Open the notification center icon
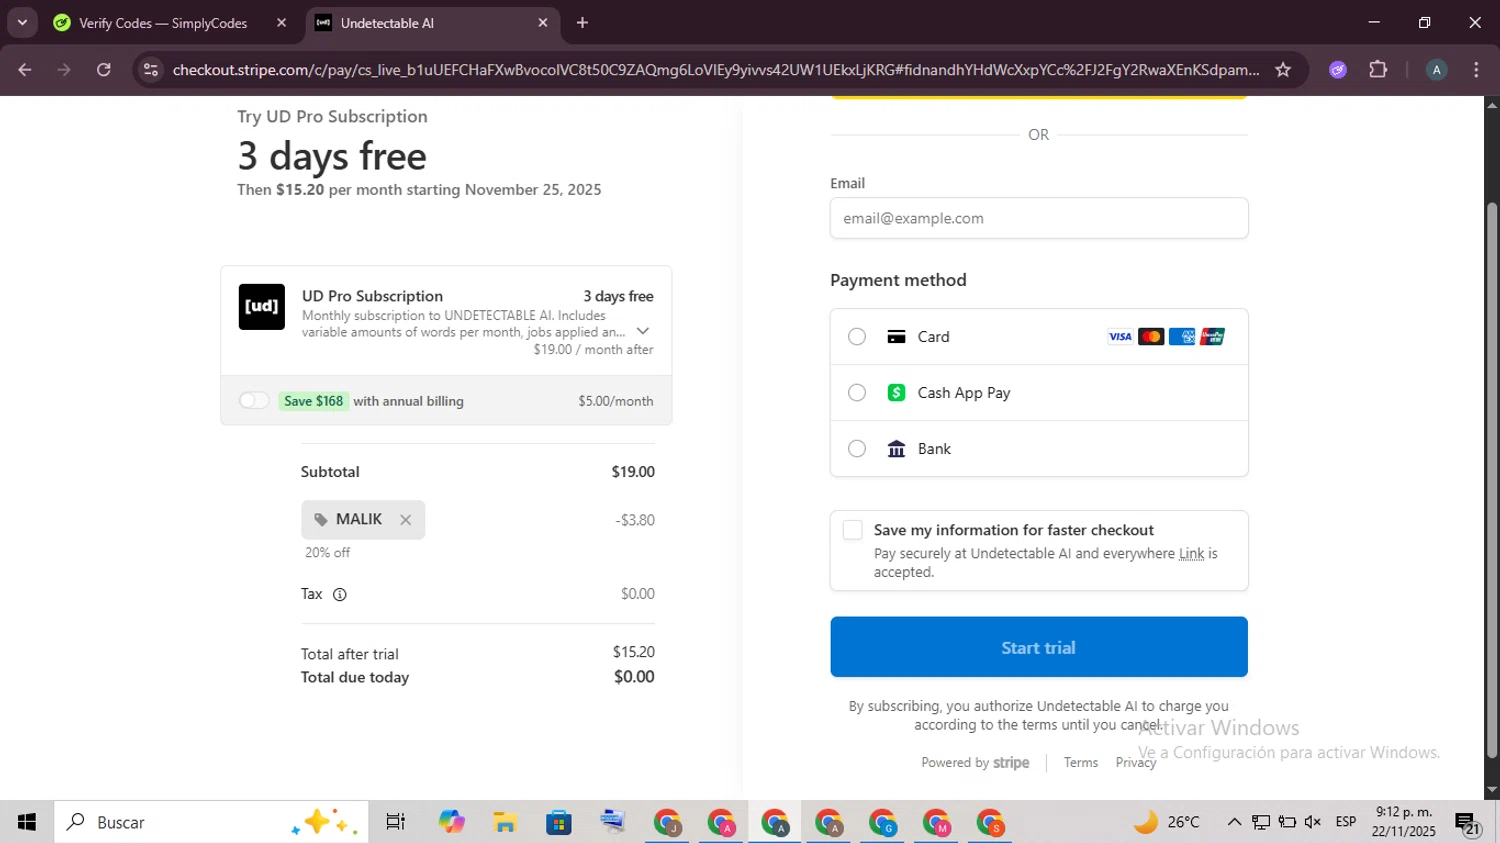Image resolution: width=1500 pixels, height=843 pixels. (1468, 823)
